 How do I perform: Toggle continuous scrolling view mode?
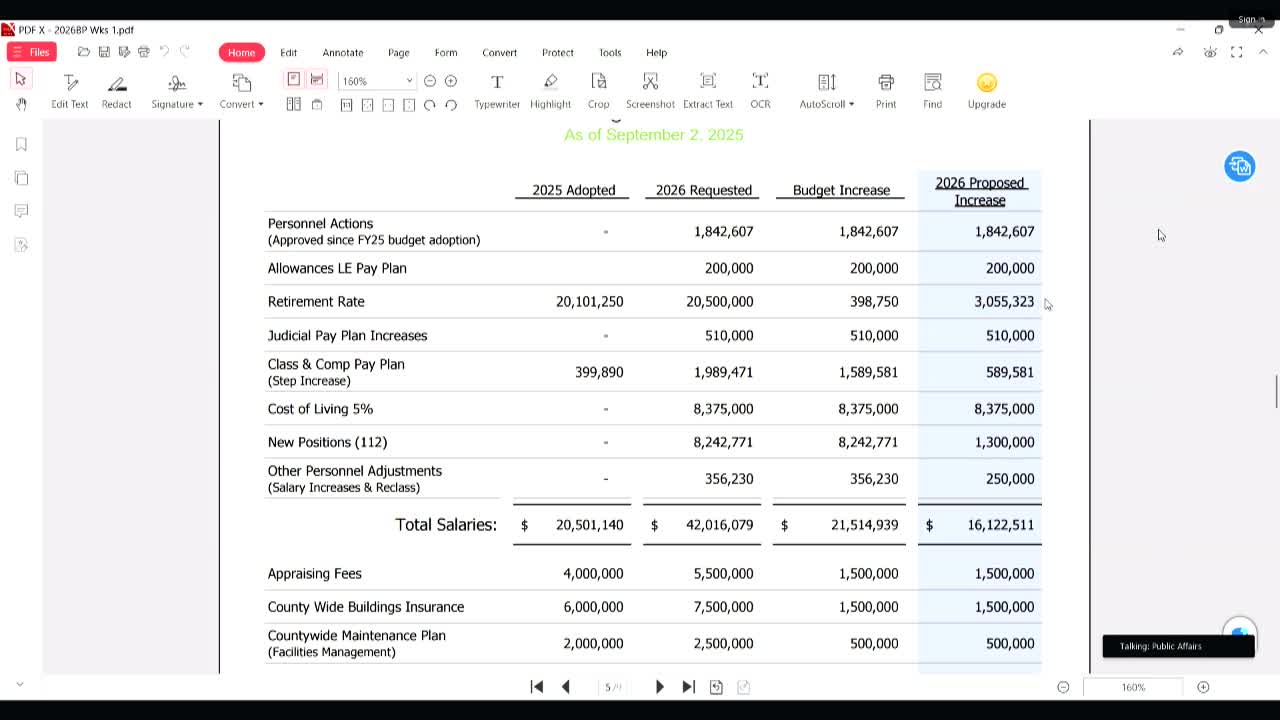coord(316,79)
